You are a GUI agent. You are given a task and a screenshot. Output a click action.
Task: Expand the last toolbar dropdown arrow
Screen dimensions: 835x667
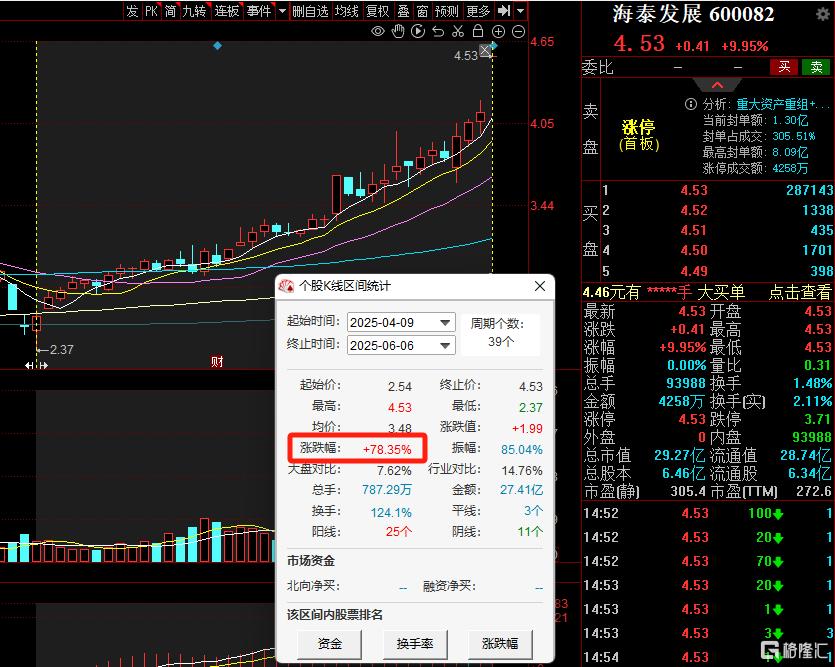click(521, 11)
